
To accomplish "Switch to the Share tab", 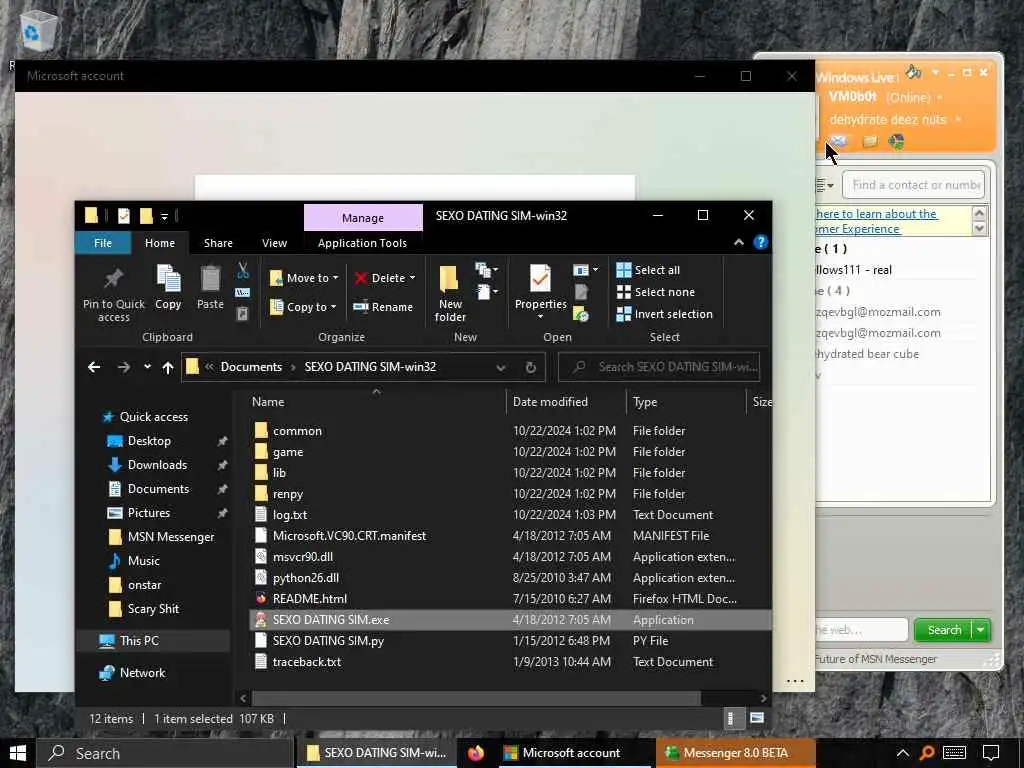I will coord(218,243).
